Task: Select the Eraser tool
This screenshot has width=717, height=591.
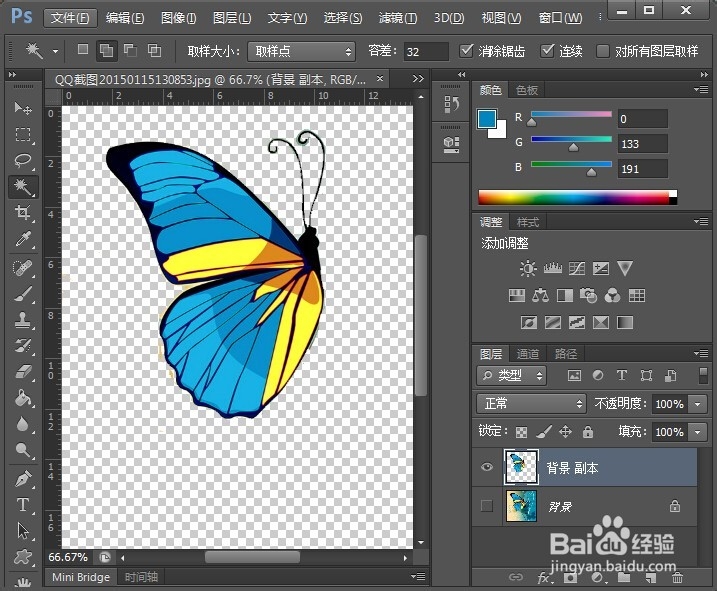Action: (22, 371)
